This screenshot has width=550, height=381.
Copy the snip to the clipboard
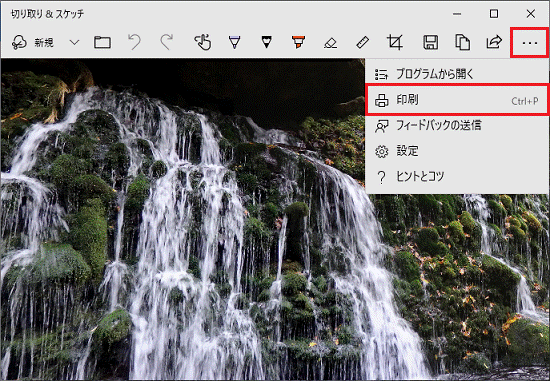[x=462, y=43]
